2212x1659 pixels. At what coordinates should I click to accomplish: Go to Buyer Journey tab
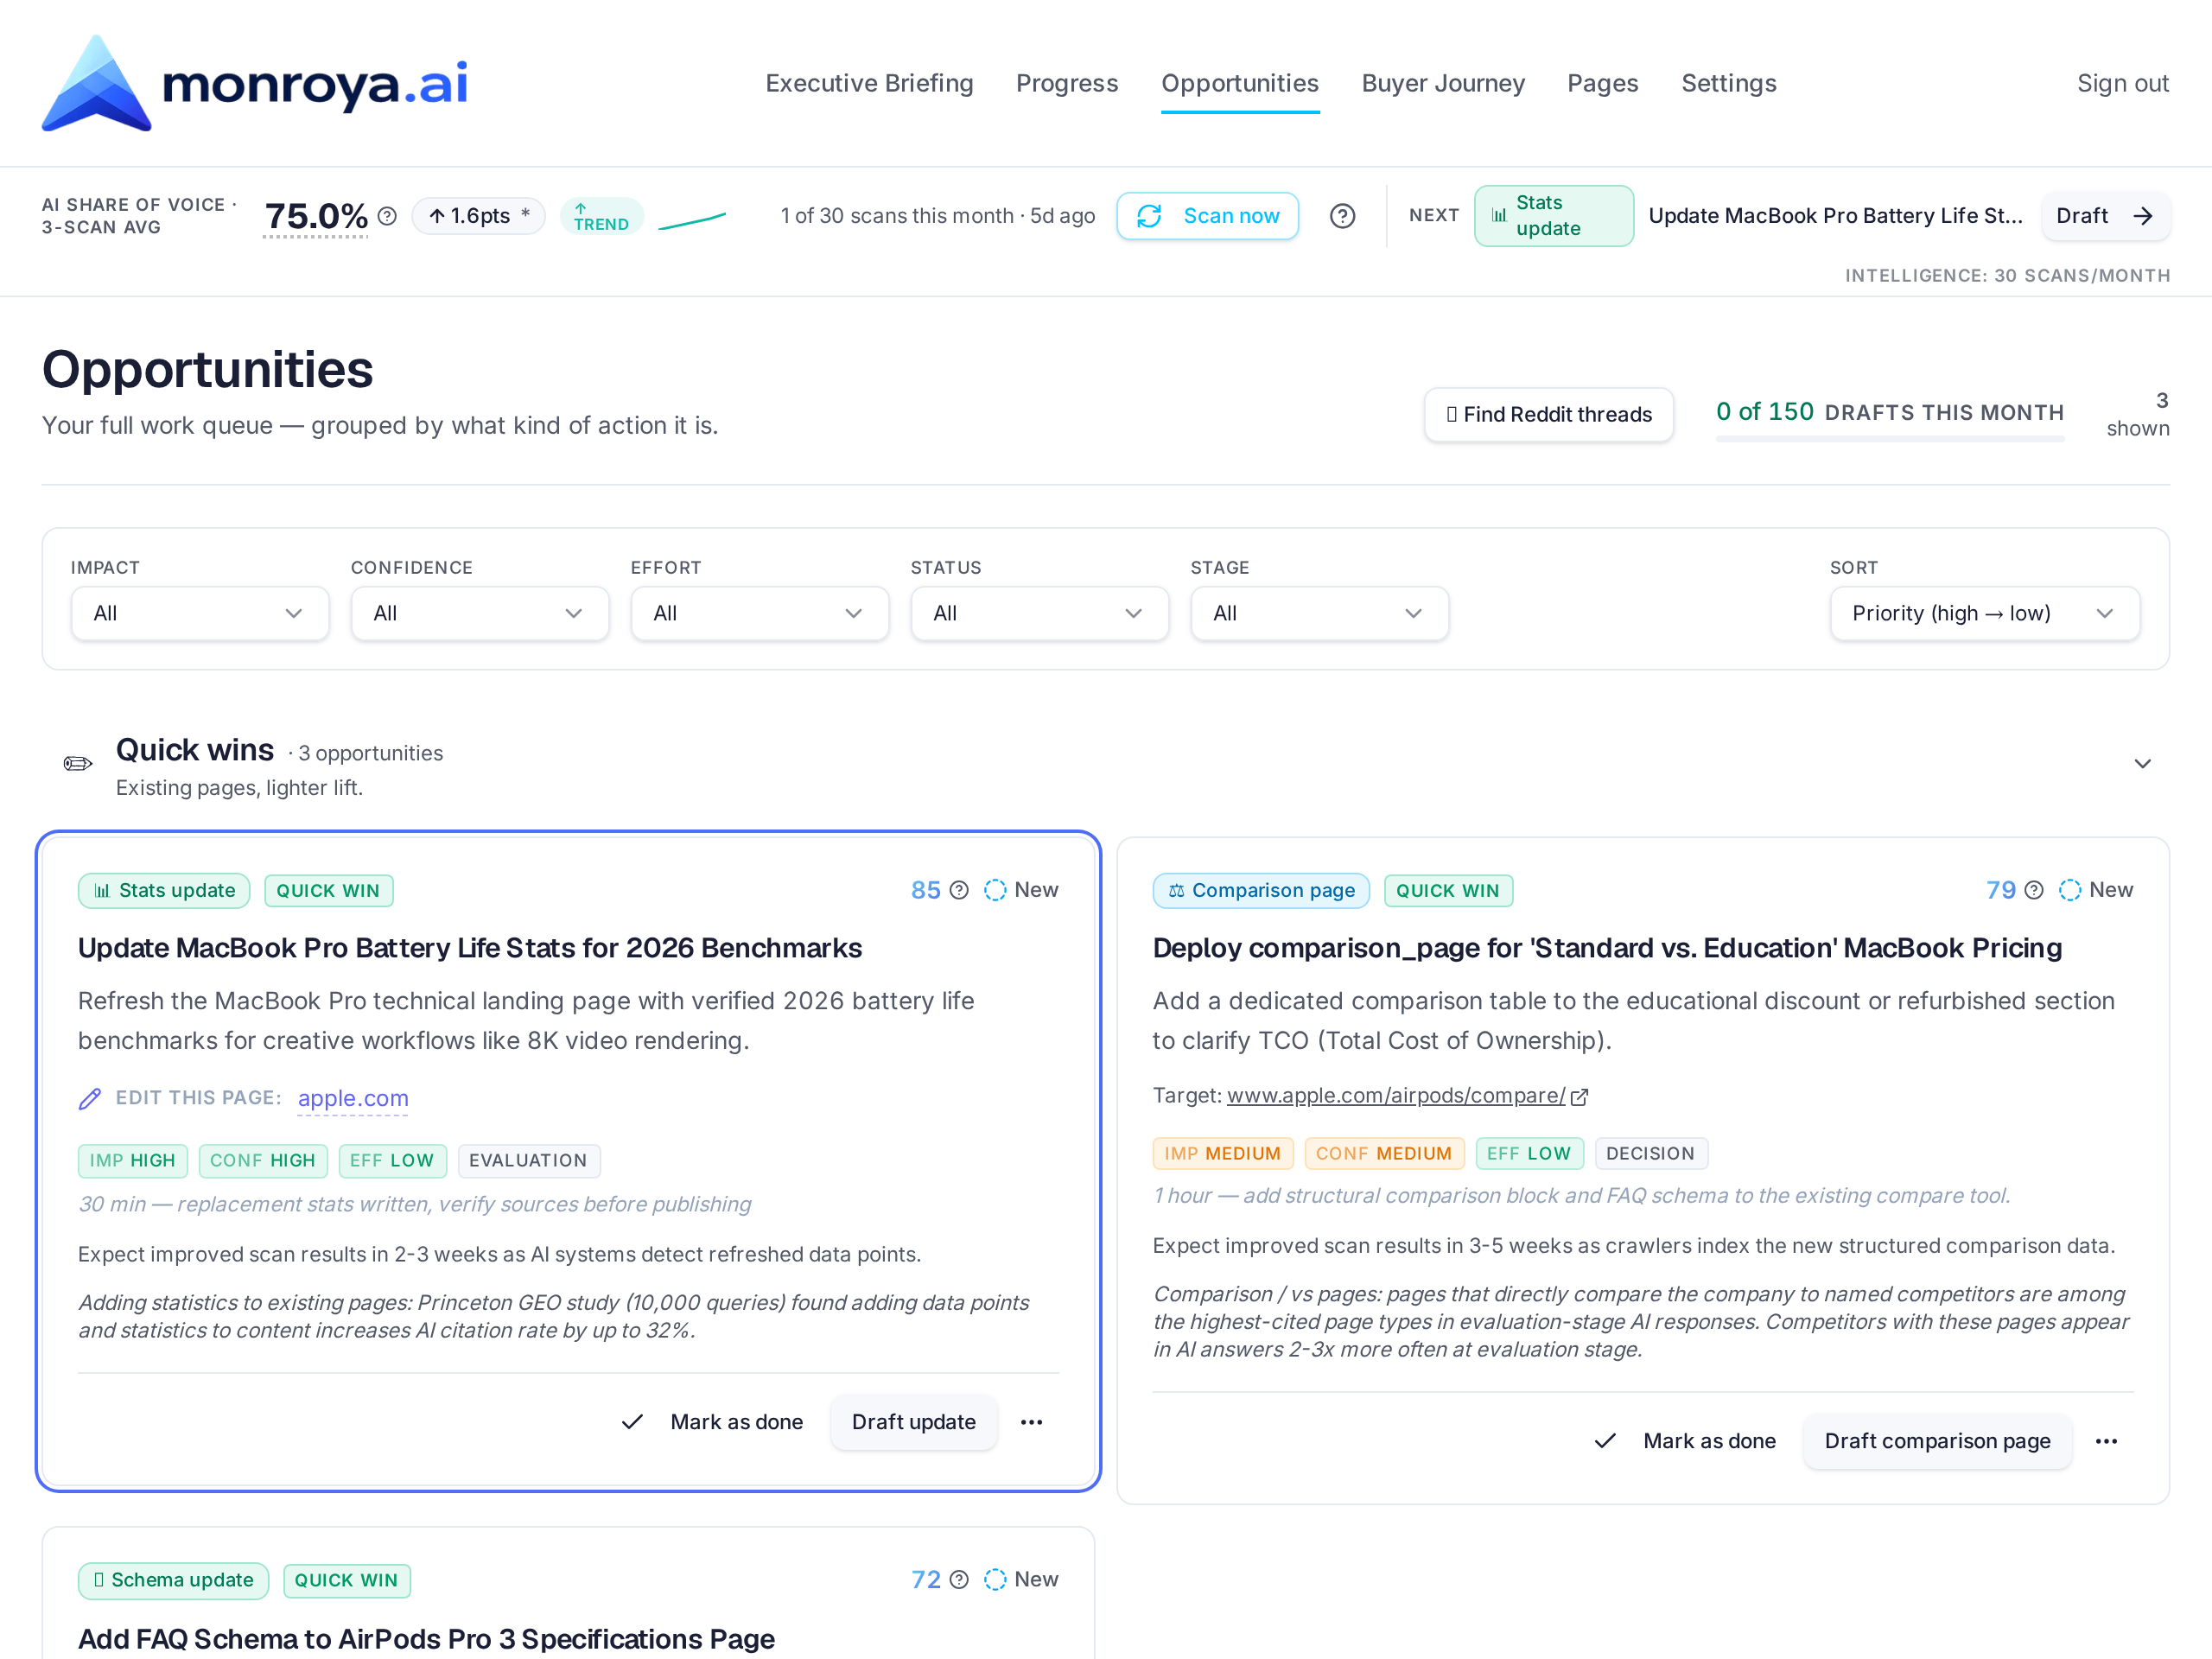click(x=1443, y=83)
